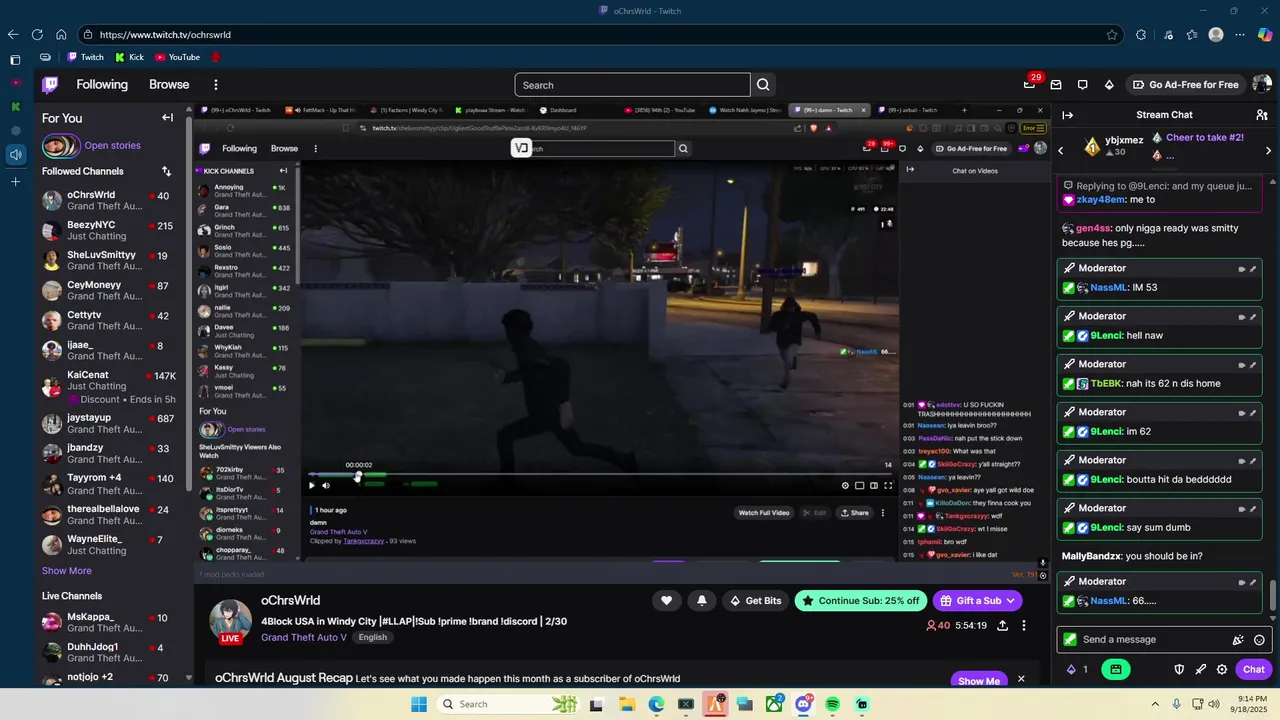Reload the browser page
This screenshot has width=1280, height=720.
[37, 34]
